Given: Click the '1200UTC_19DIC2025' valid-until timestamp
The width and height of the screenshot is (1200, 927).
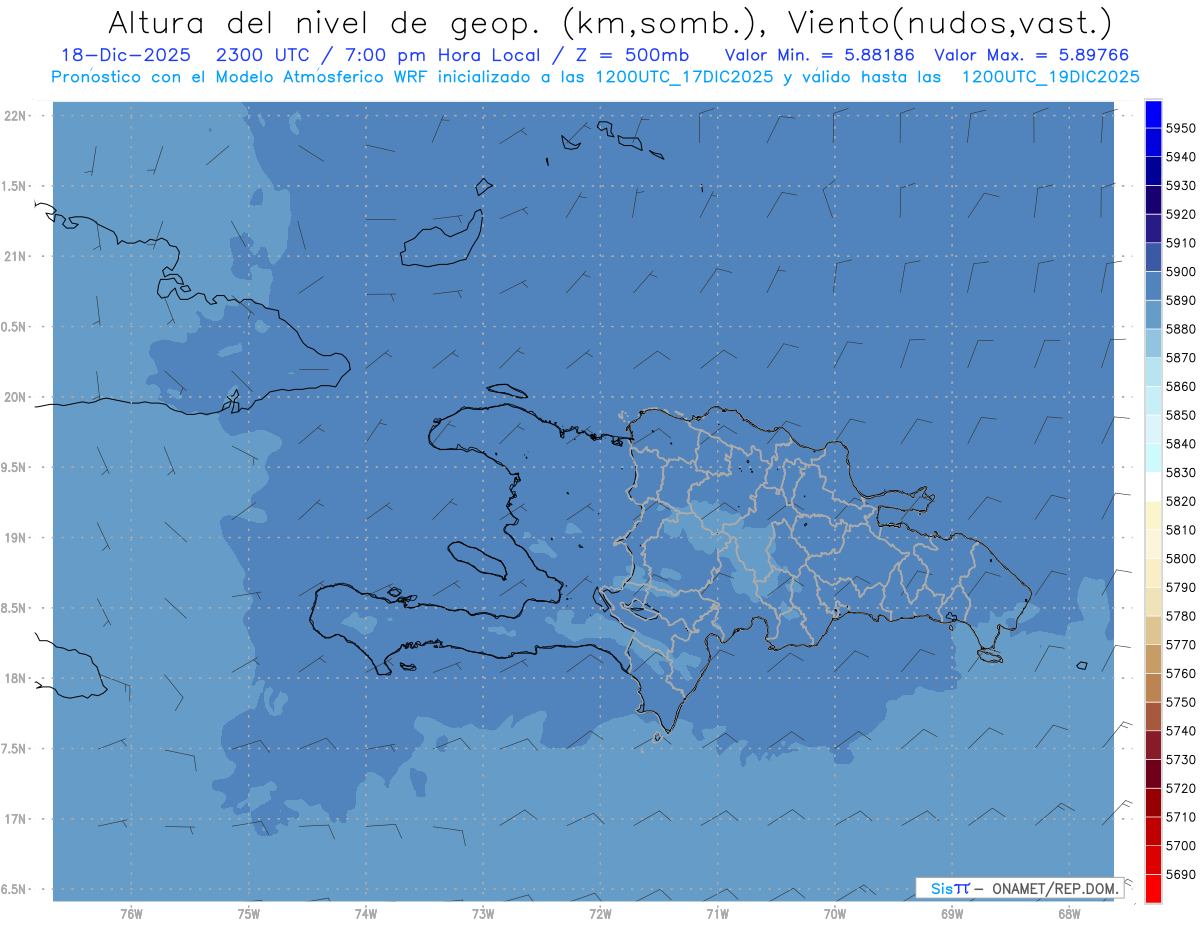Looking at the screenshot, I should coord(1050,76).
